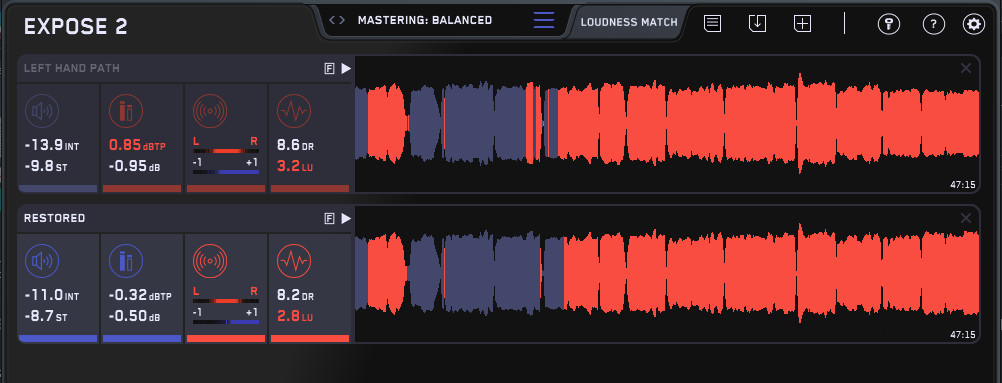
Task: Click dynamic range icon in Restored track
Action: point(293,262)
